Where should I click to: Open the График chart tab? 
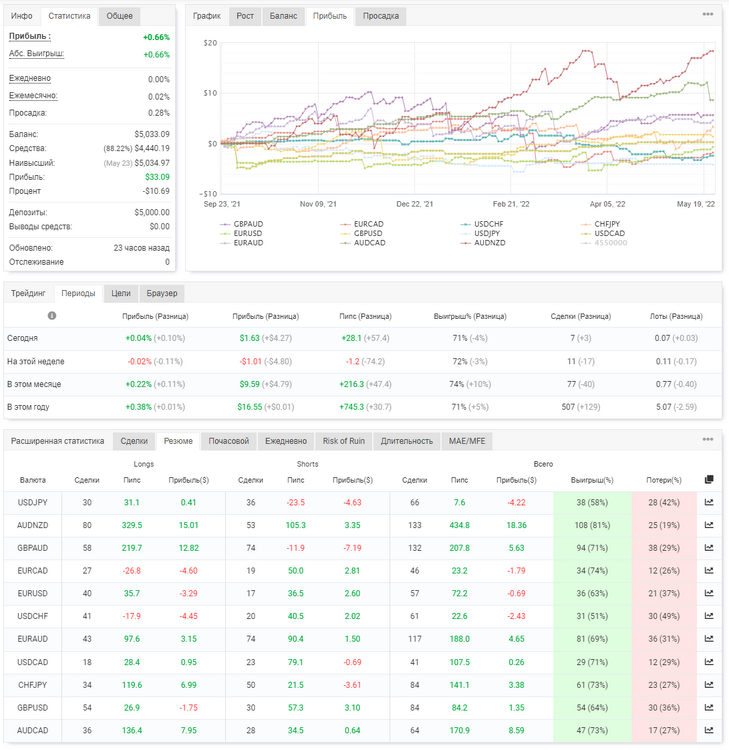coord(207,16)
